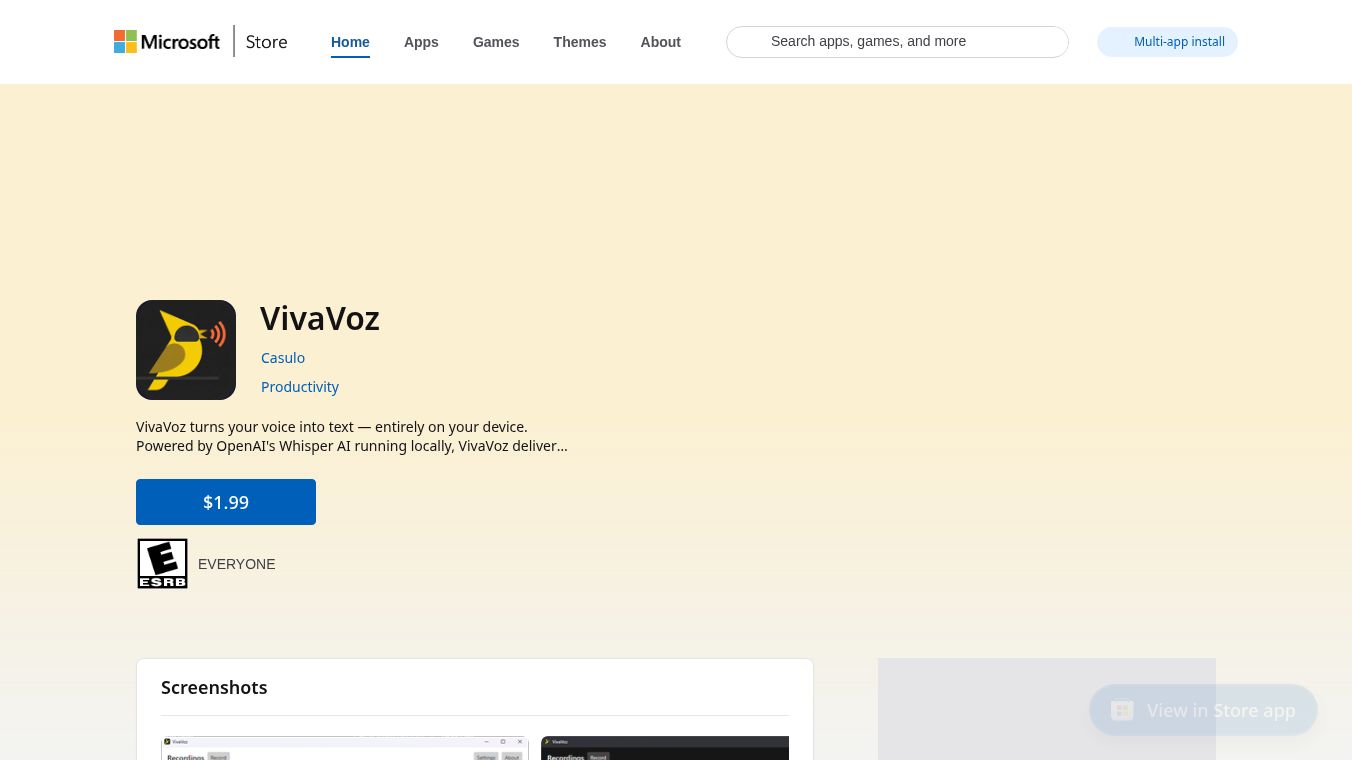Click the Microsoft logo

(167, 42)
